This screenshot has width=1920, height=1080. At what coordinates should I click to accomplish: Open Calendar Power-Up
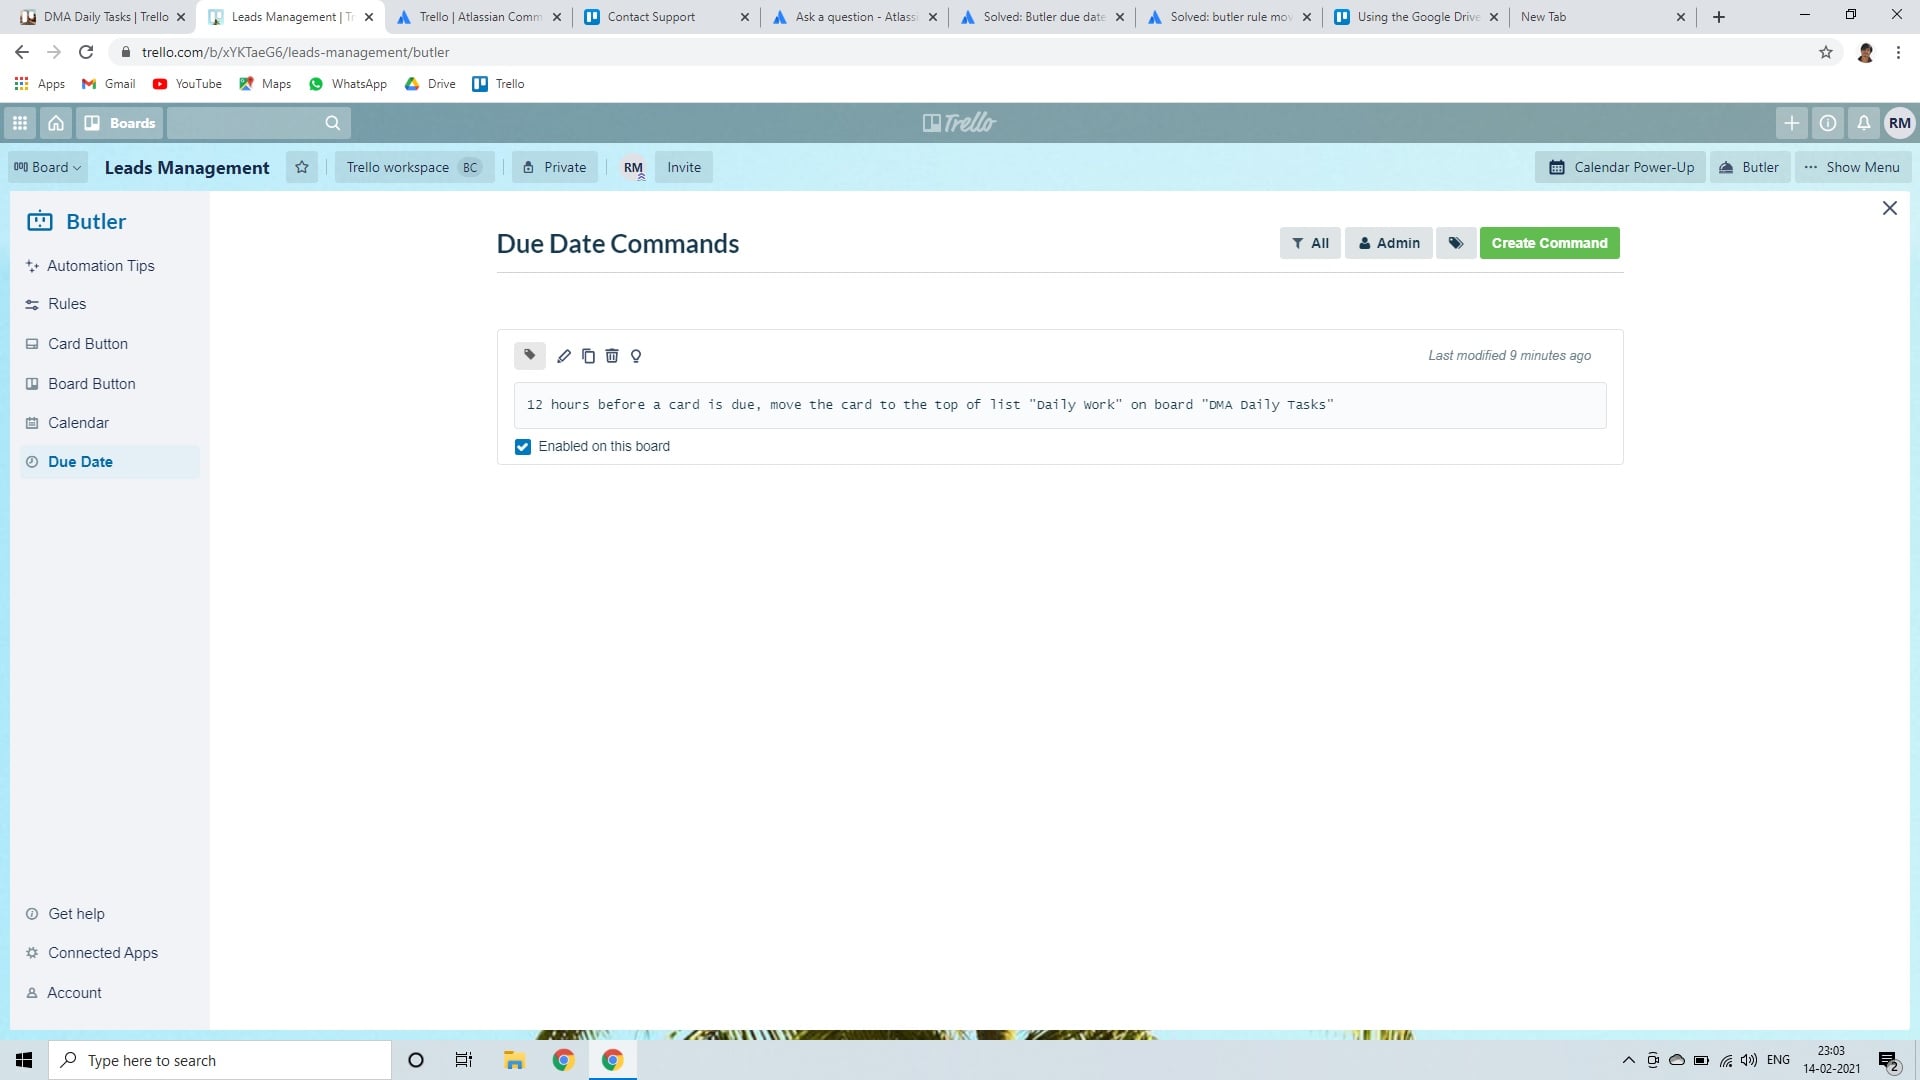point(1621,167)
